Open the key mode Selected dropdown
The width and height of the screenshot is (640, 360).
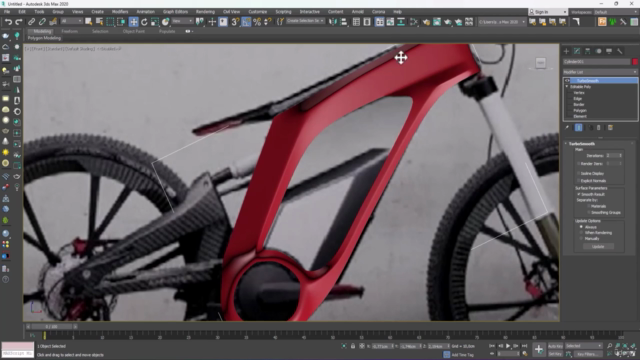(583, 346)
